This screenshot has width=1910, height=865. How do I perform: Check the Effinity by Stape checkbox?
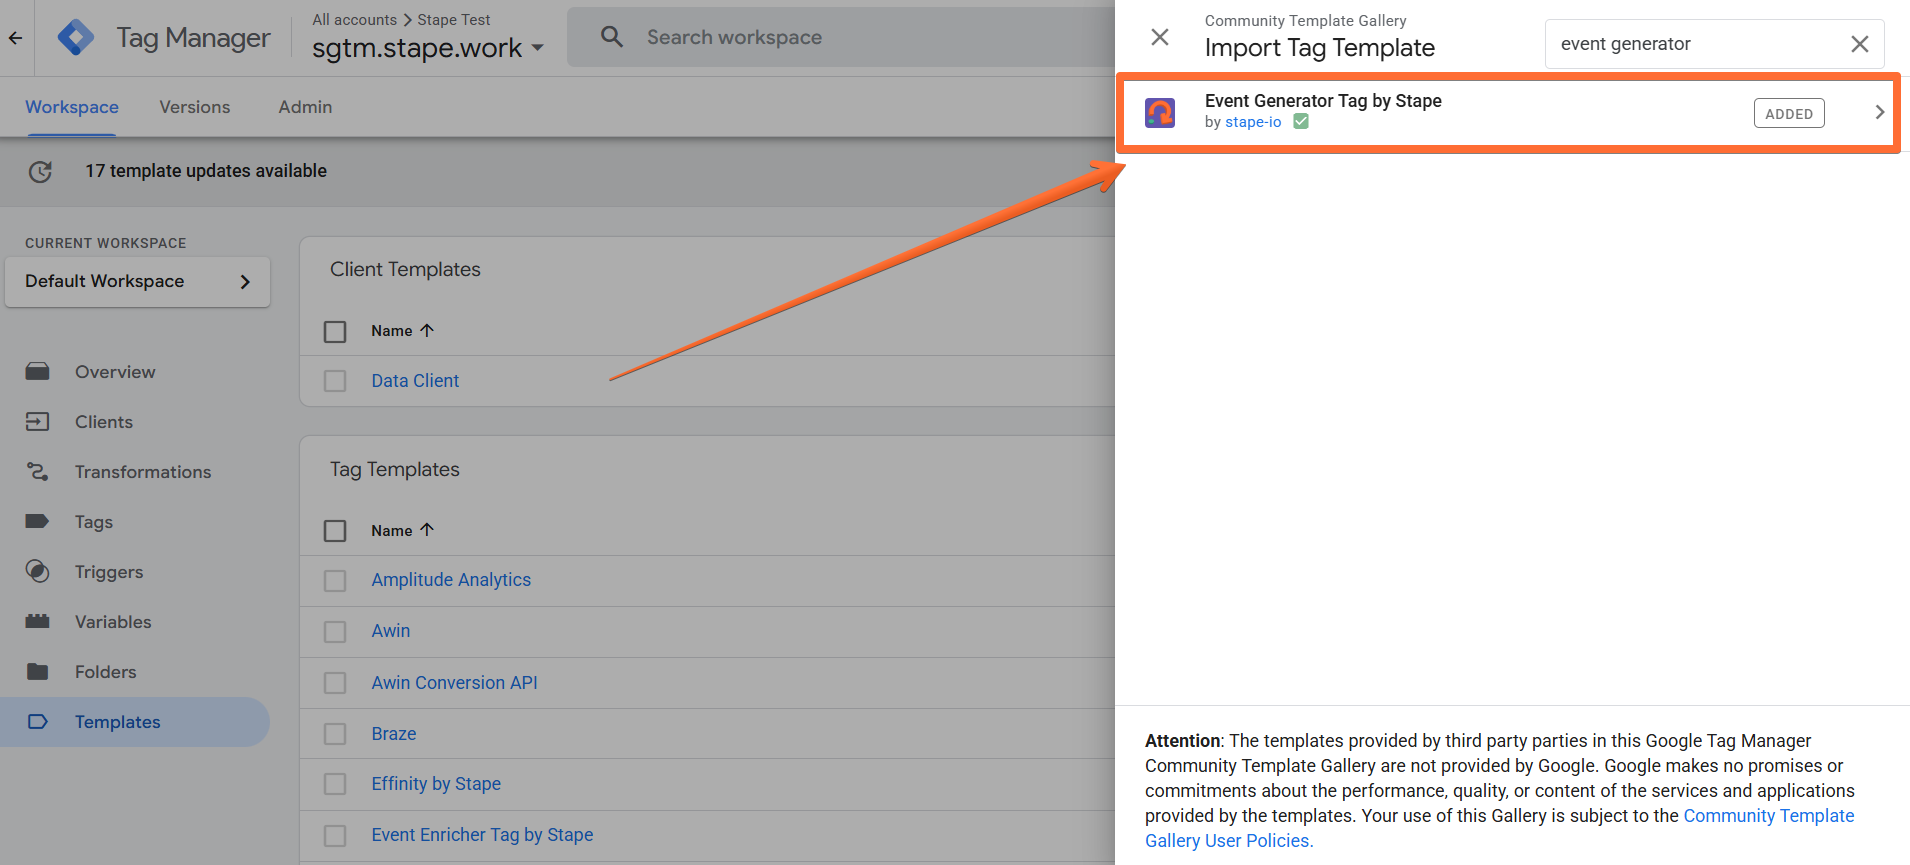tap(335, 784)
